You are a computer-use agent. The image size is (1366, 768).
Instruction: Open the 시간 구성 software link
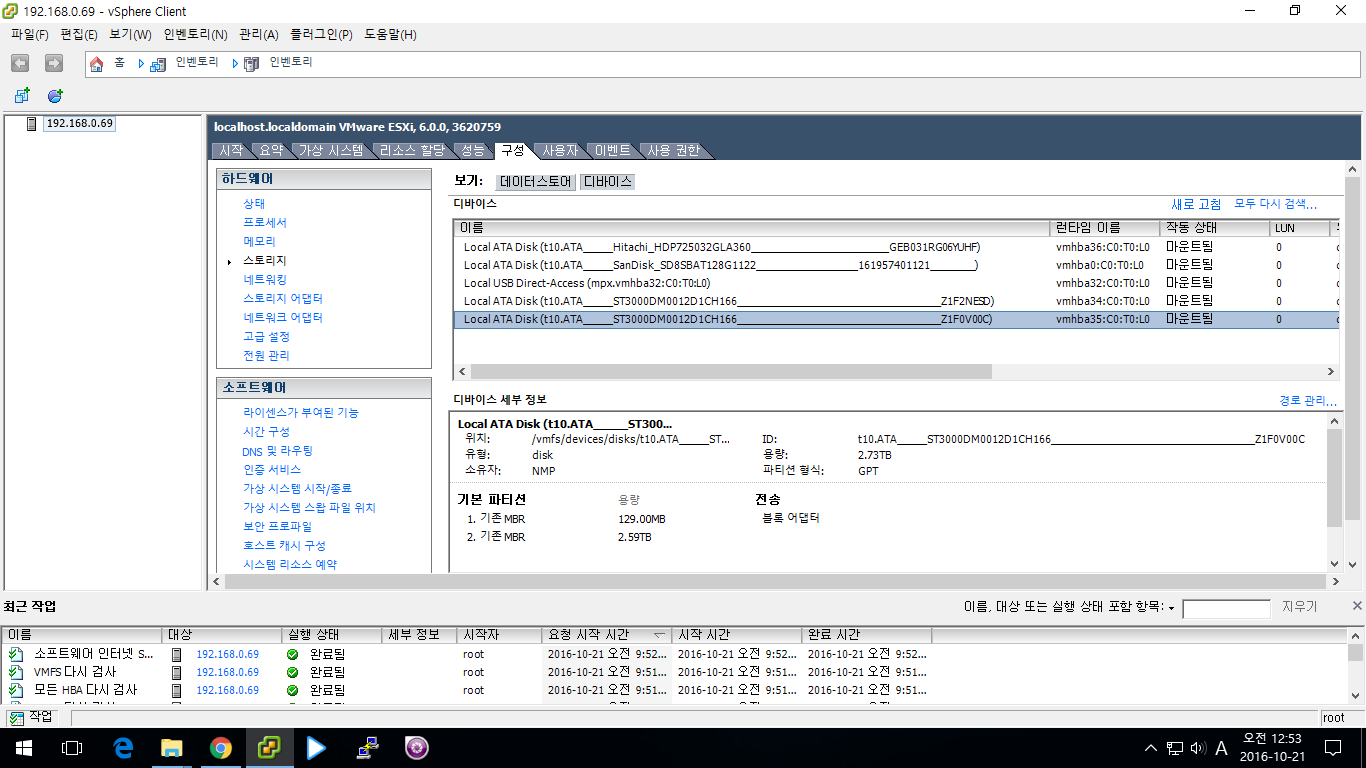pyautogui.click(x=266, y=431)
